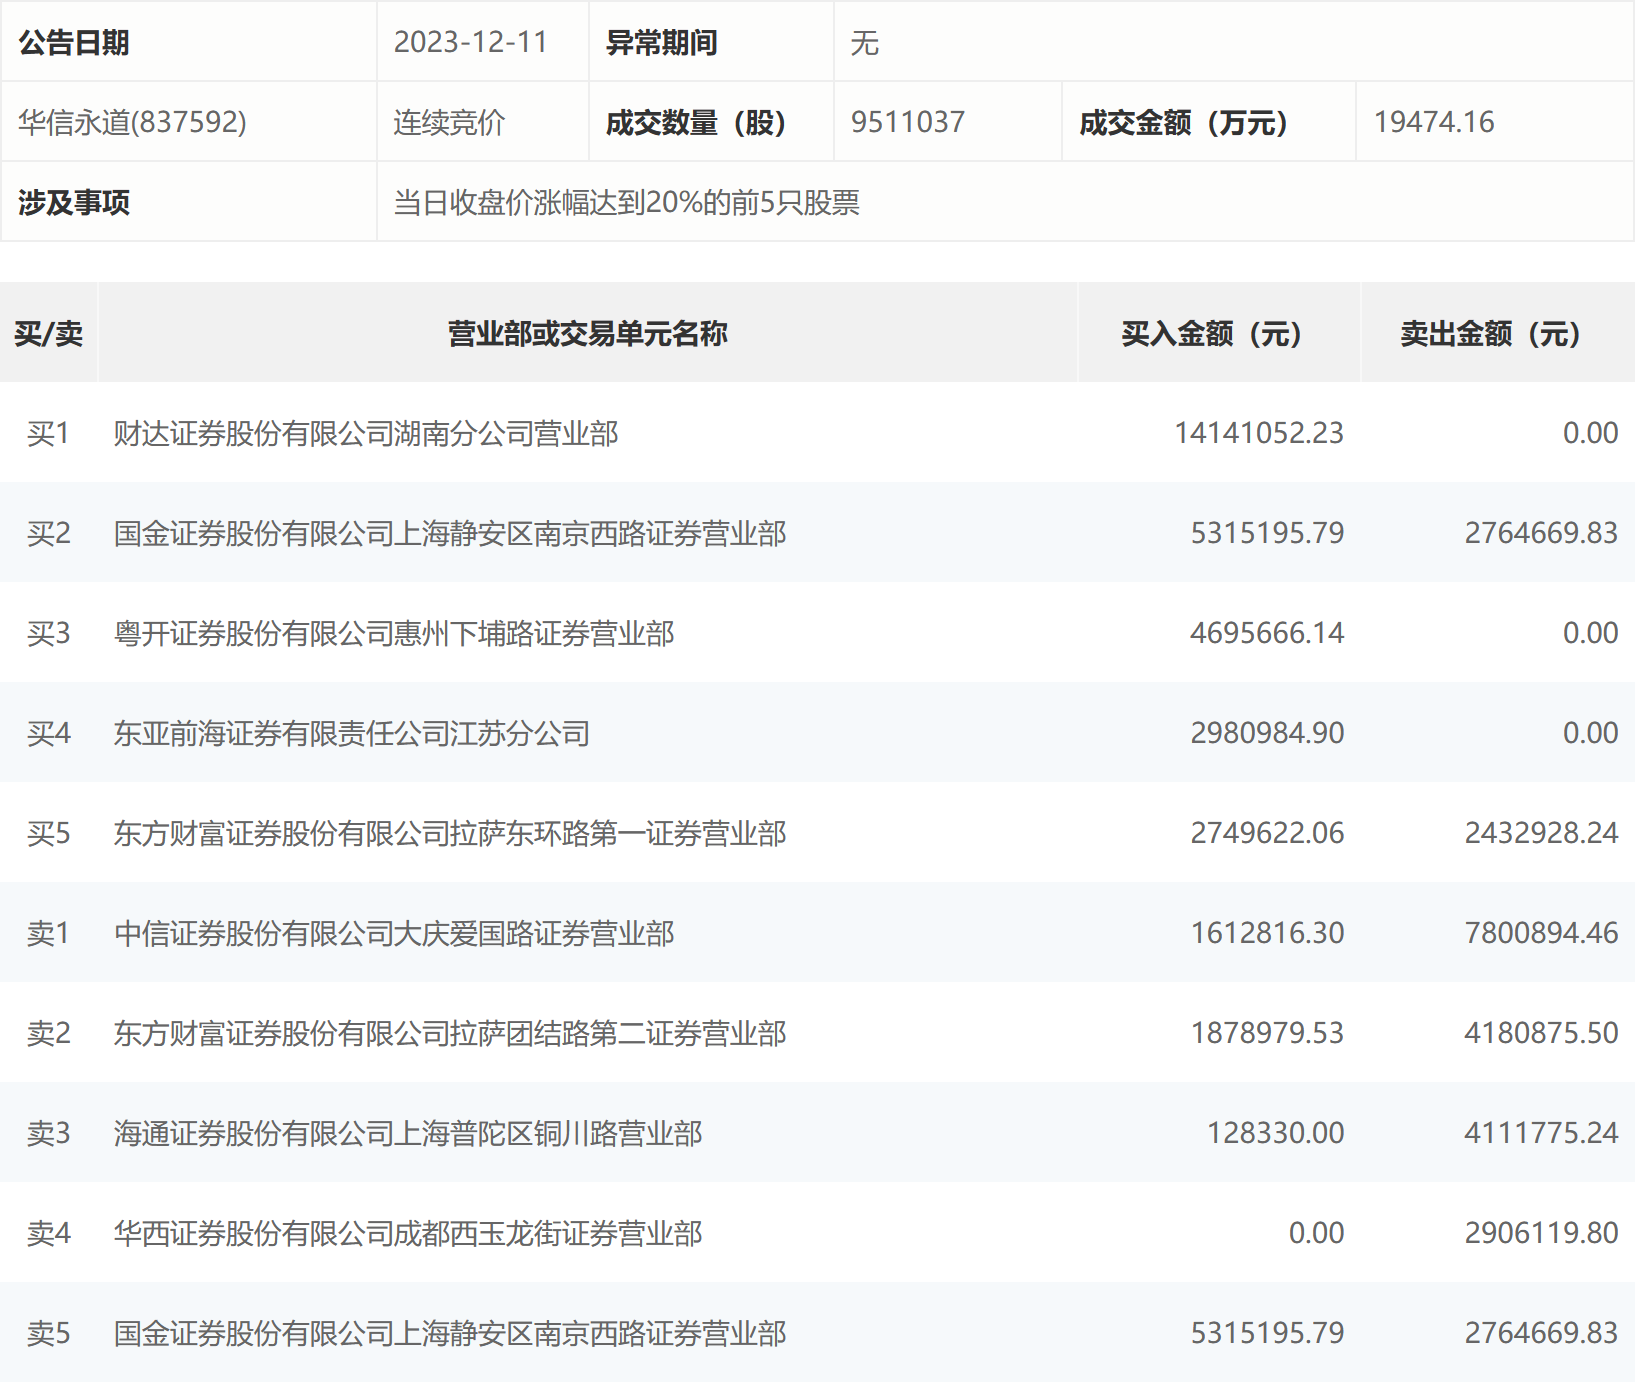
Task: Click 财达证券股份有限公司湖南分公司营业部
Action: [x=366, y=433]
